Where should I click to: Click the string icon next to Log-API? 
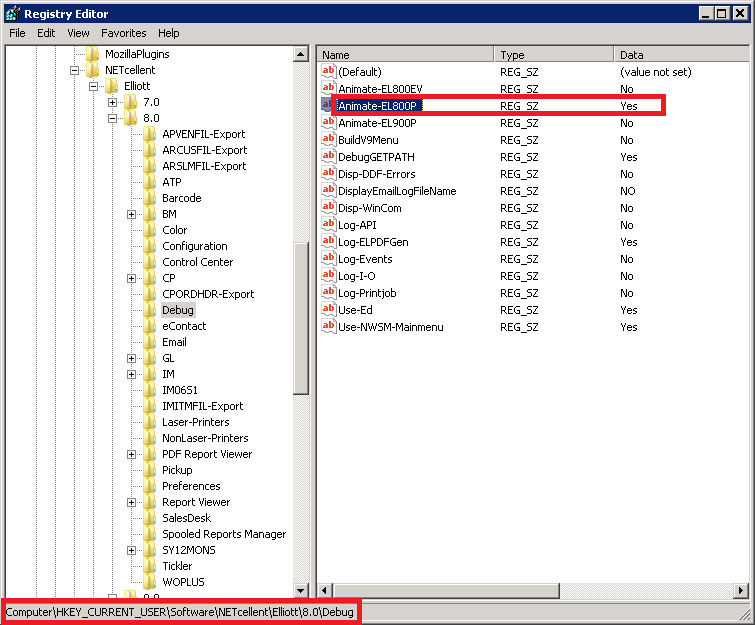328,224
